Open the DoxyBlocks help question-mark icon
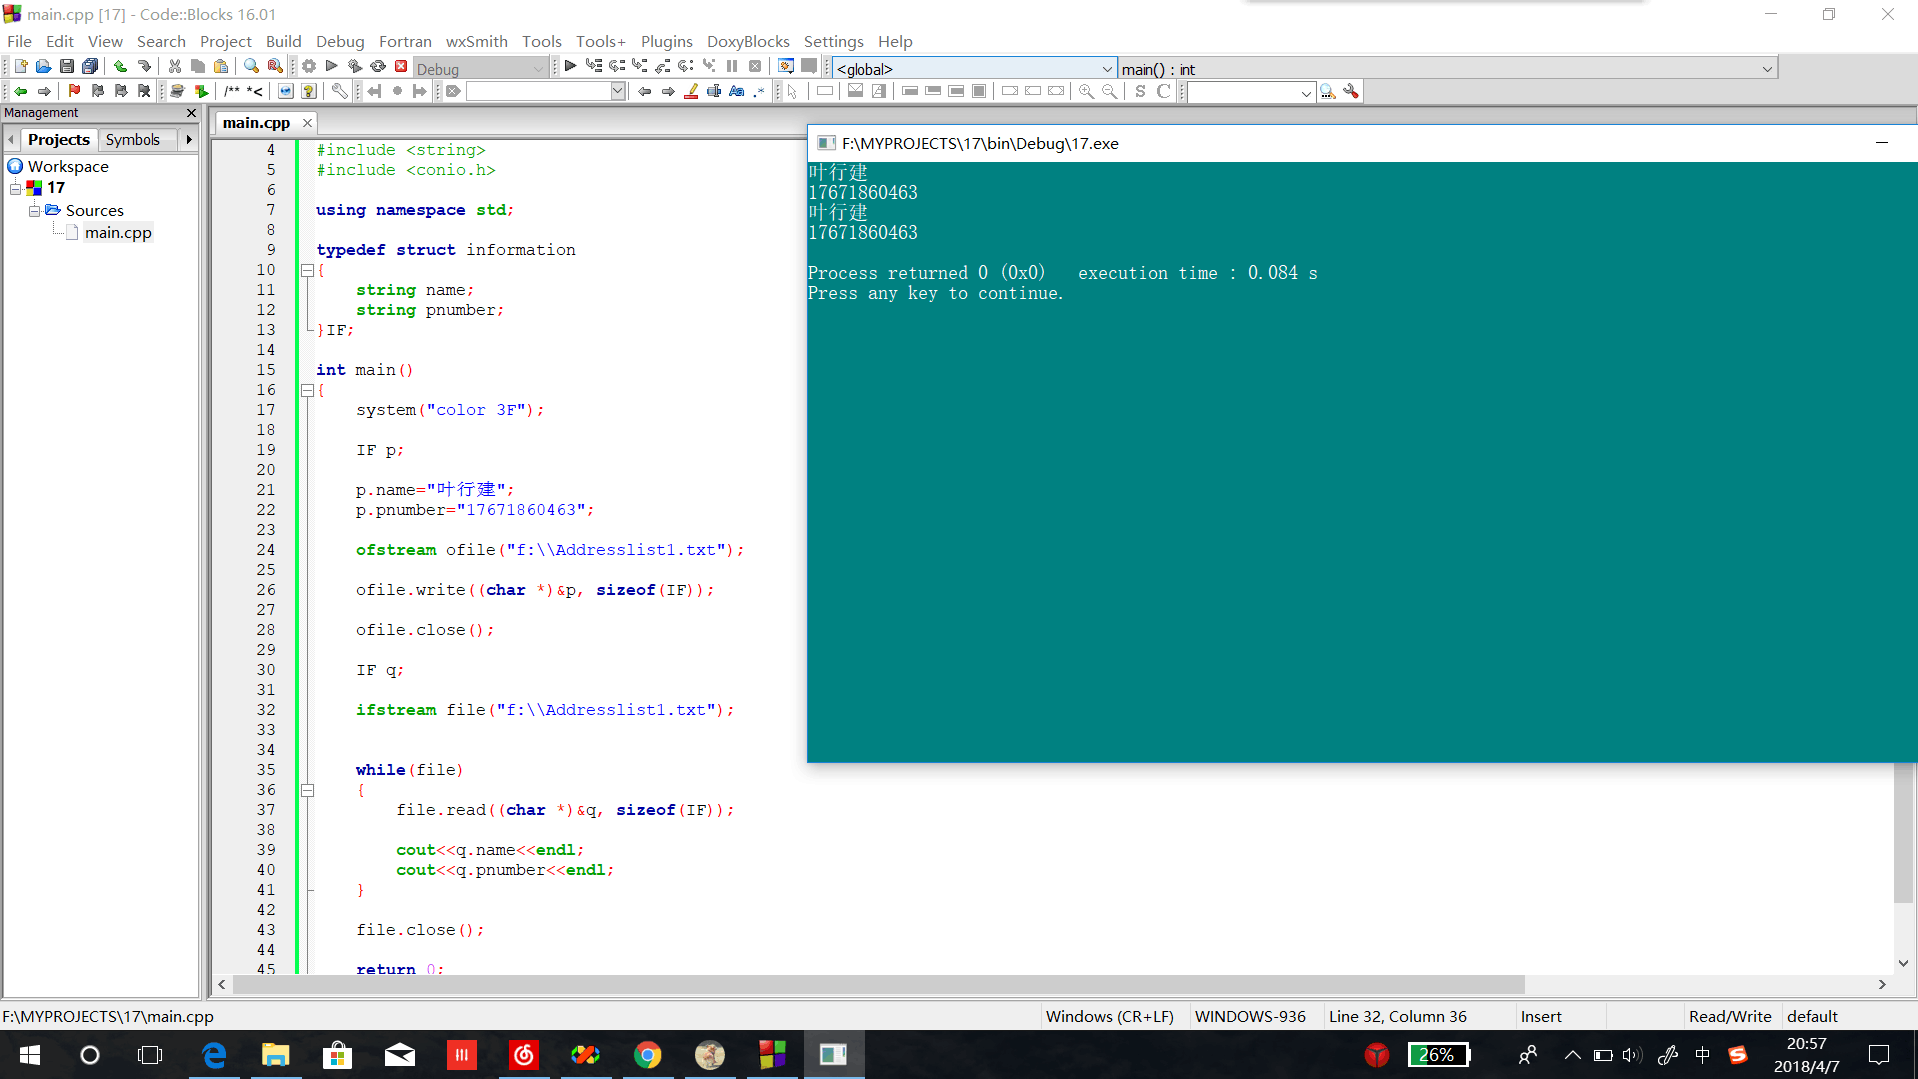Viewport: 1918px width, 1079px height. pyautogui.click(x=309, y=91)
